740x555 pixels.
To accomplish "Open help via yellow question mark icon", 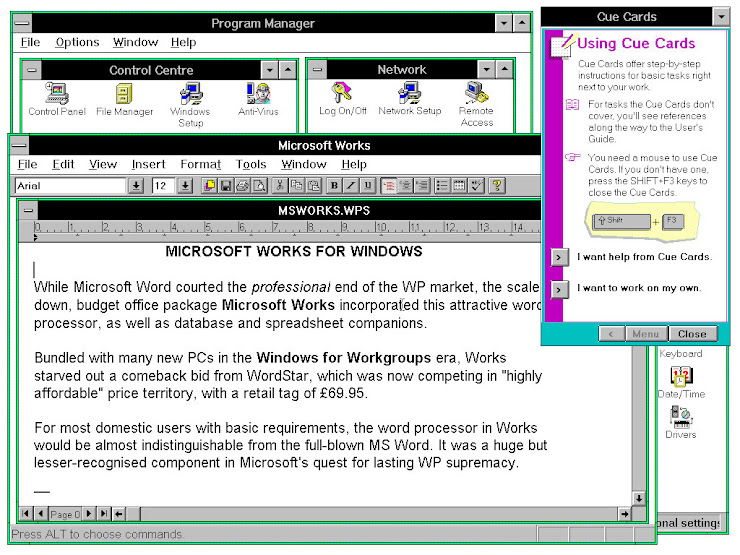I will [x=496, y=185].
